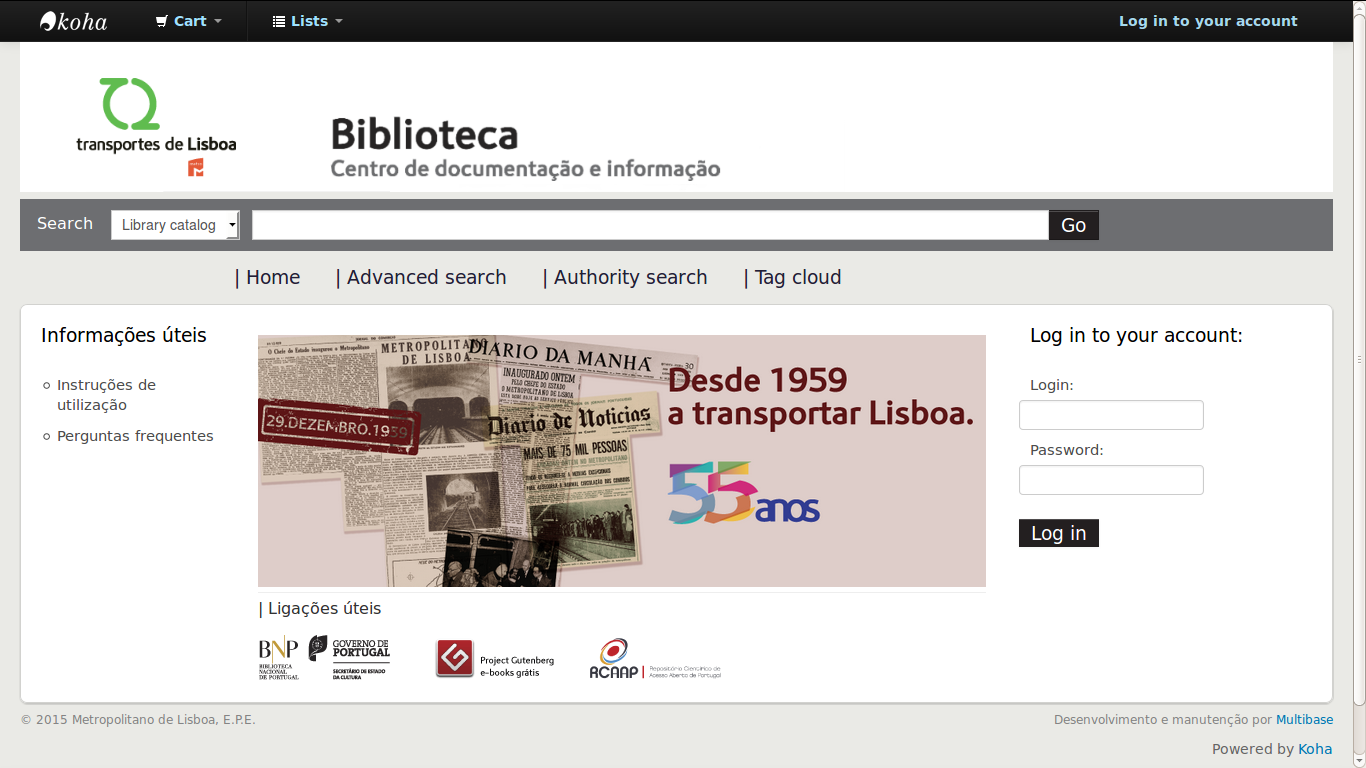Click the transportes de Lisboa logo
1366x768 pixels.
point(157,127)
